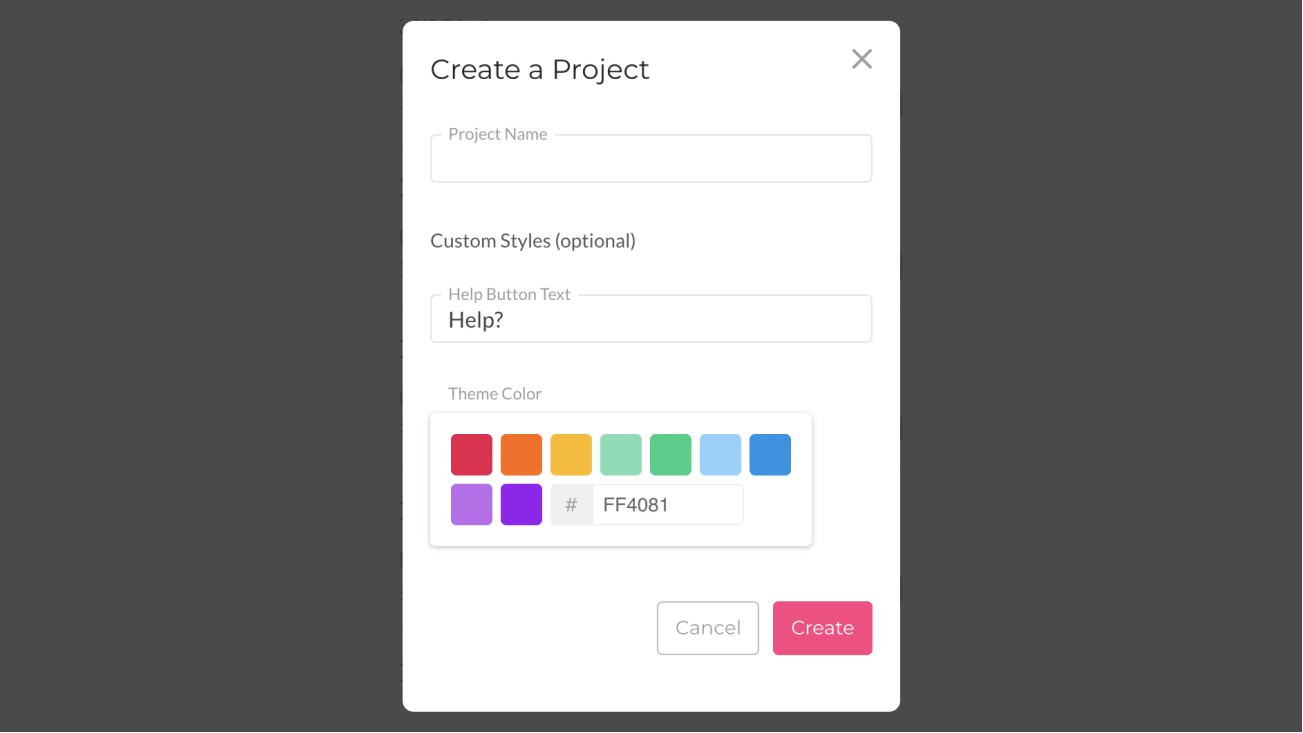The width and height of the screenshot is (1303, 733).
Task: Click the Theme Color label
Action: [x=495, y=394]
